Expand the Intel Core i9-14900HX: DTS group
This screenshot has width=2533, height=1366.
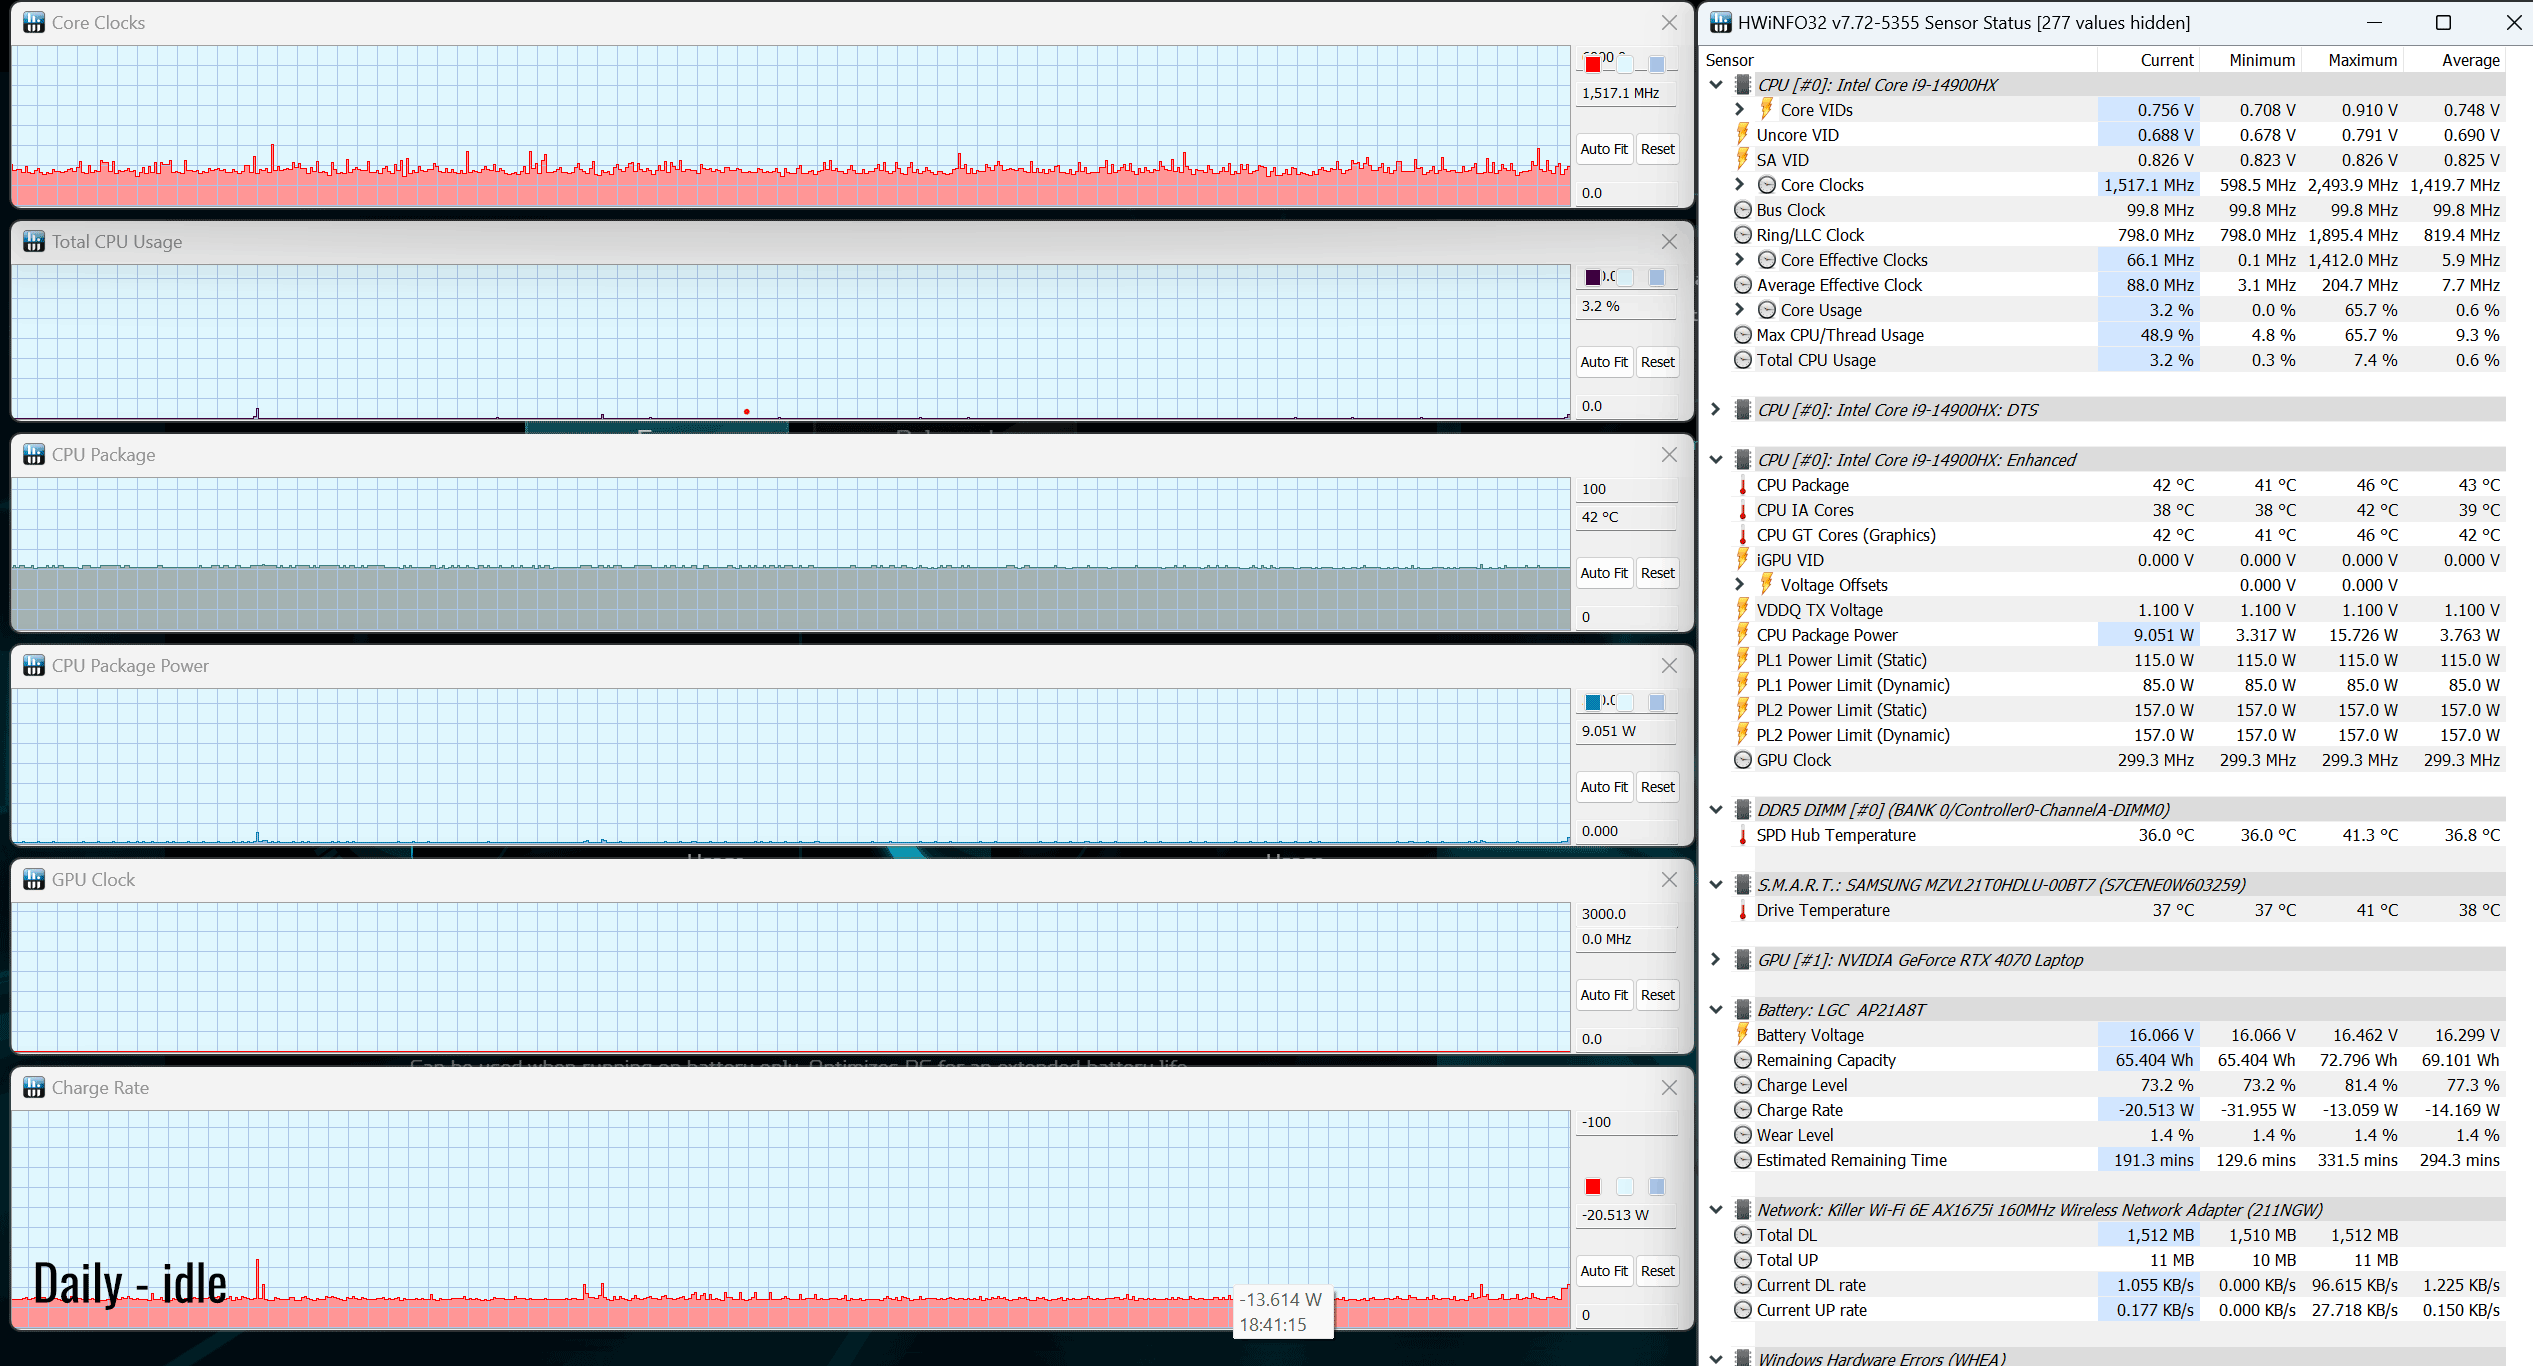(x=1717, y=410)
